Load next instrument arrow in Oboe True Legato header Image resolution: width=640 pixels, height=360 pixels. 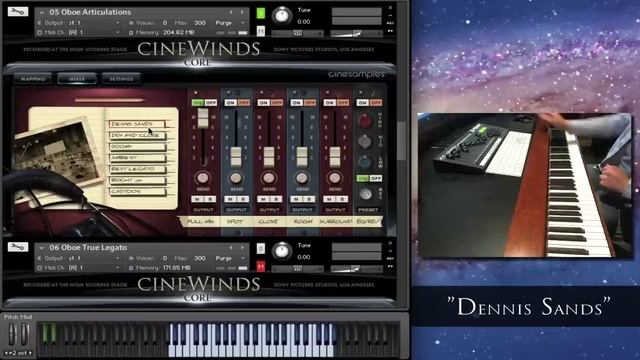point(242,248)
